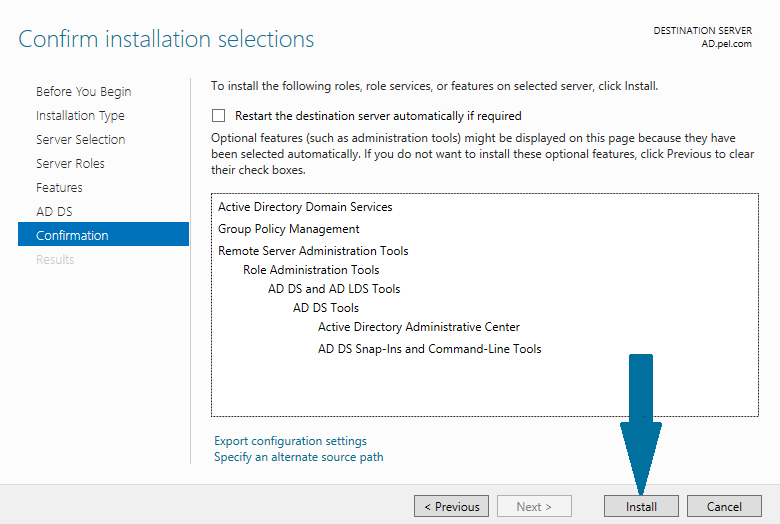The image size is (780, 524).
Task: Go to Server Roles step
Action: pyautogui.click(x=70, y=163)
